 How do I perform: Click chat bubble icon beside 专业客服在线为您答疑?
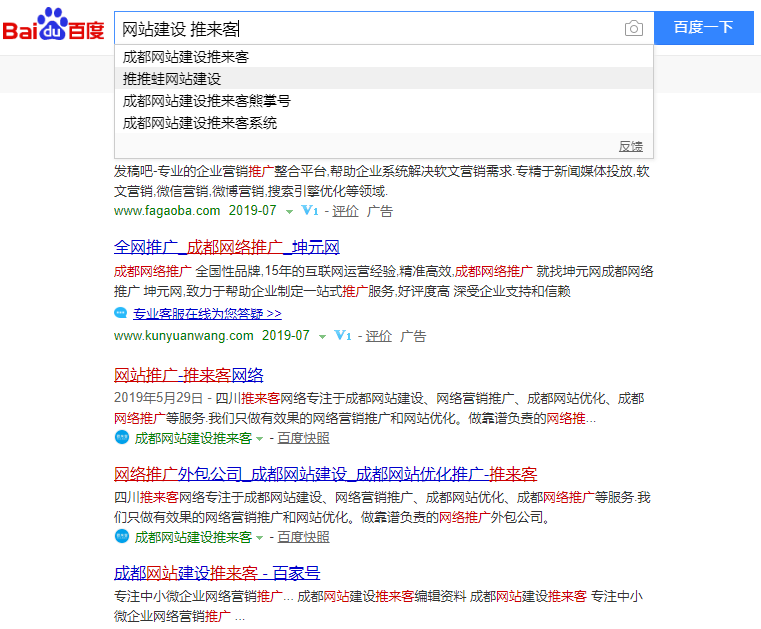121,314
